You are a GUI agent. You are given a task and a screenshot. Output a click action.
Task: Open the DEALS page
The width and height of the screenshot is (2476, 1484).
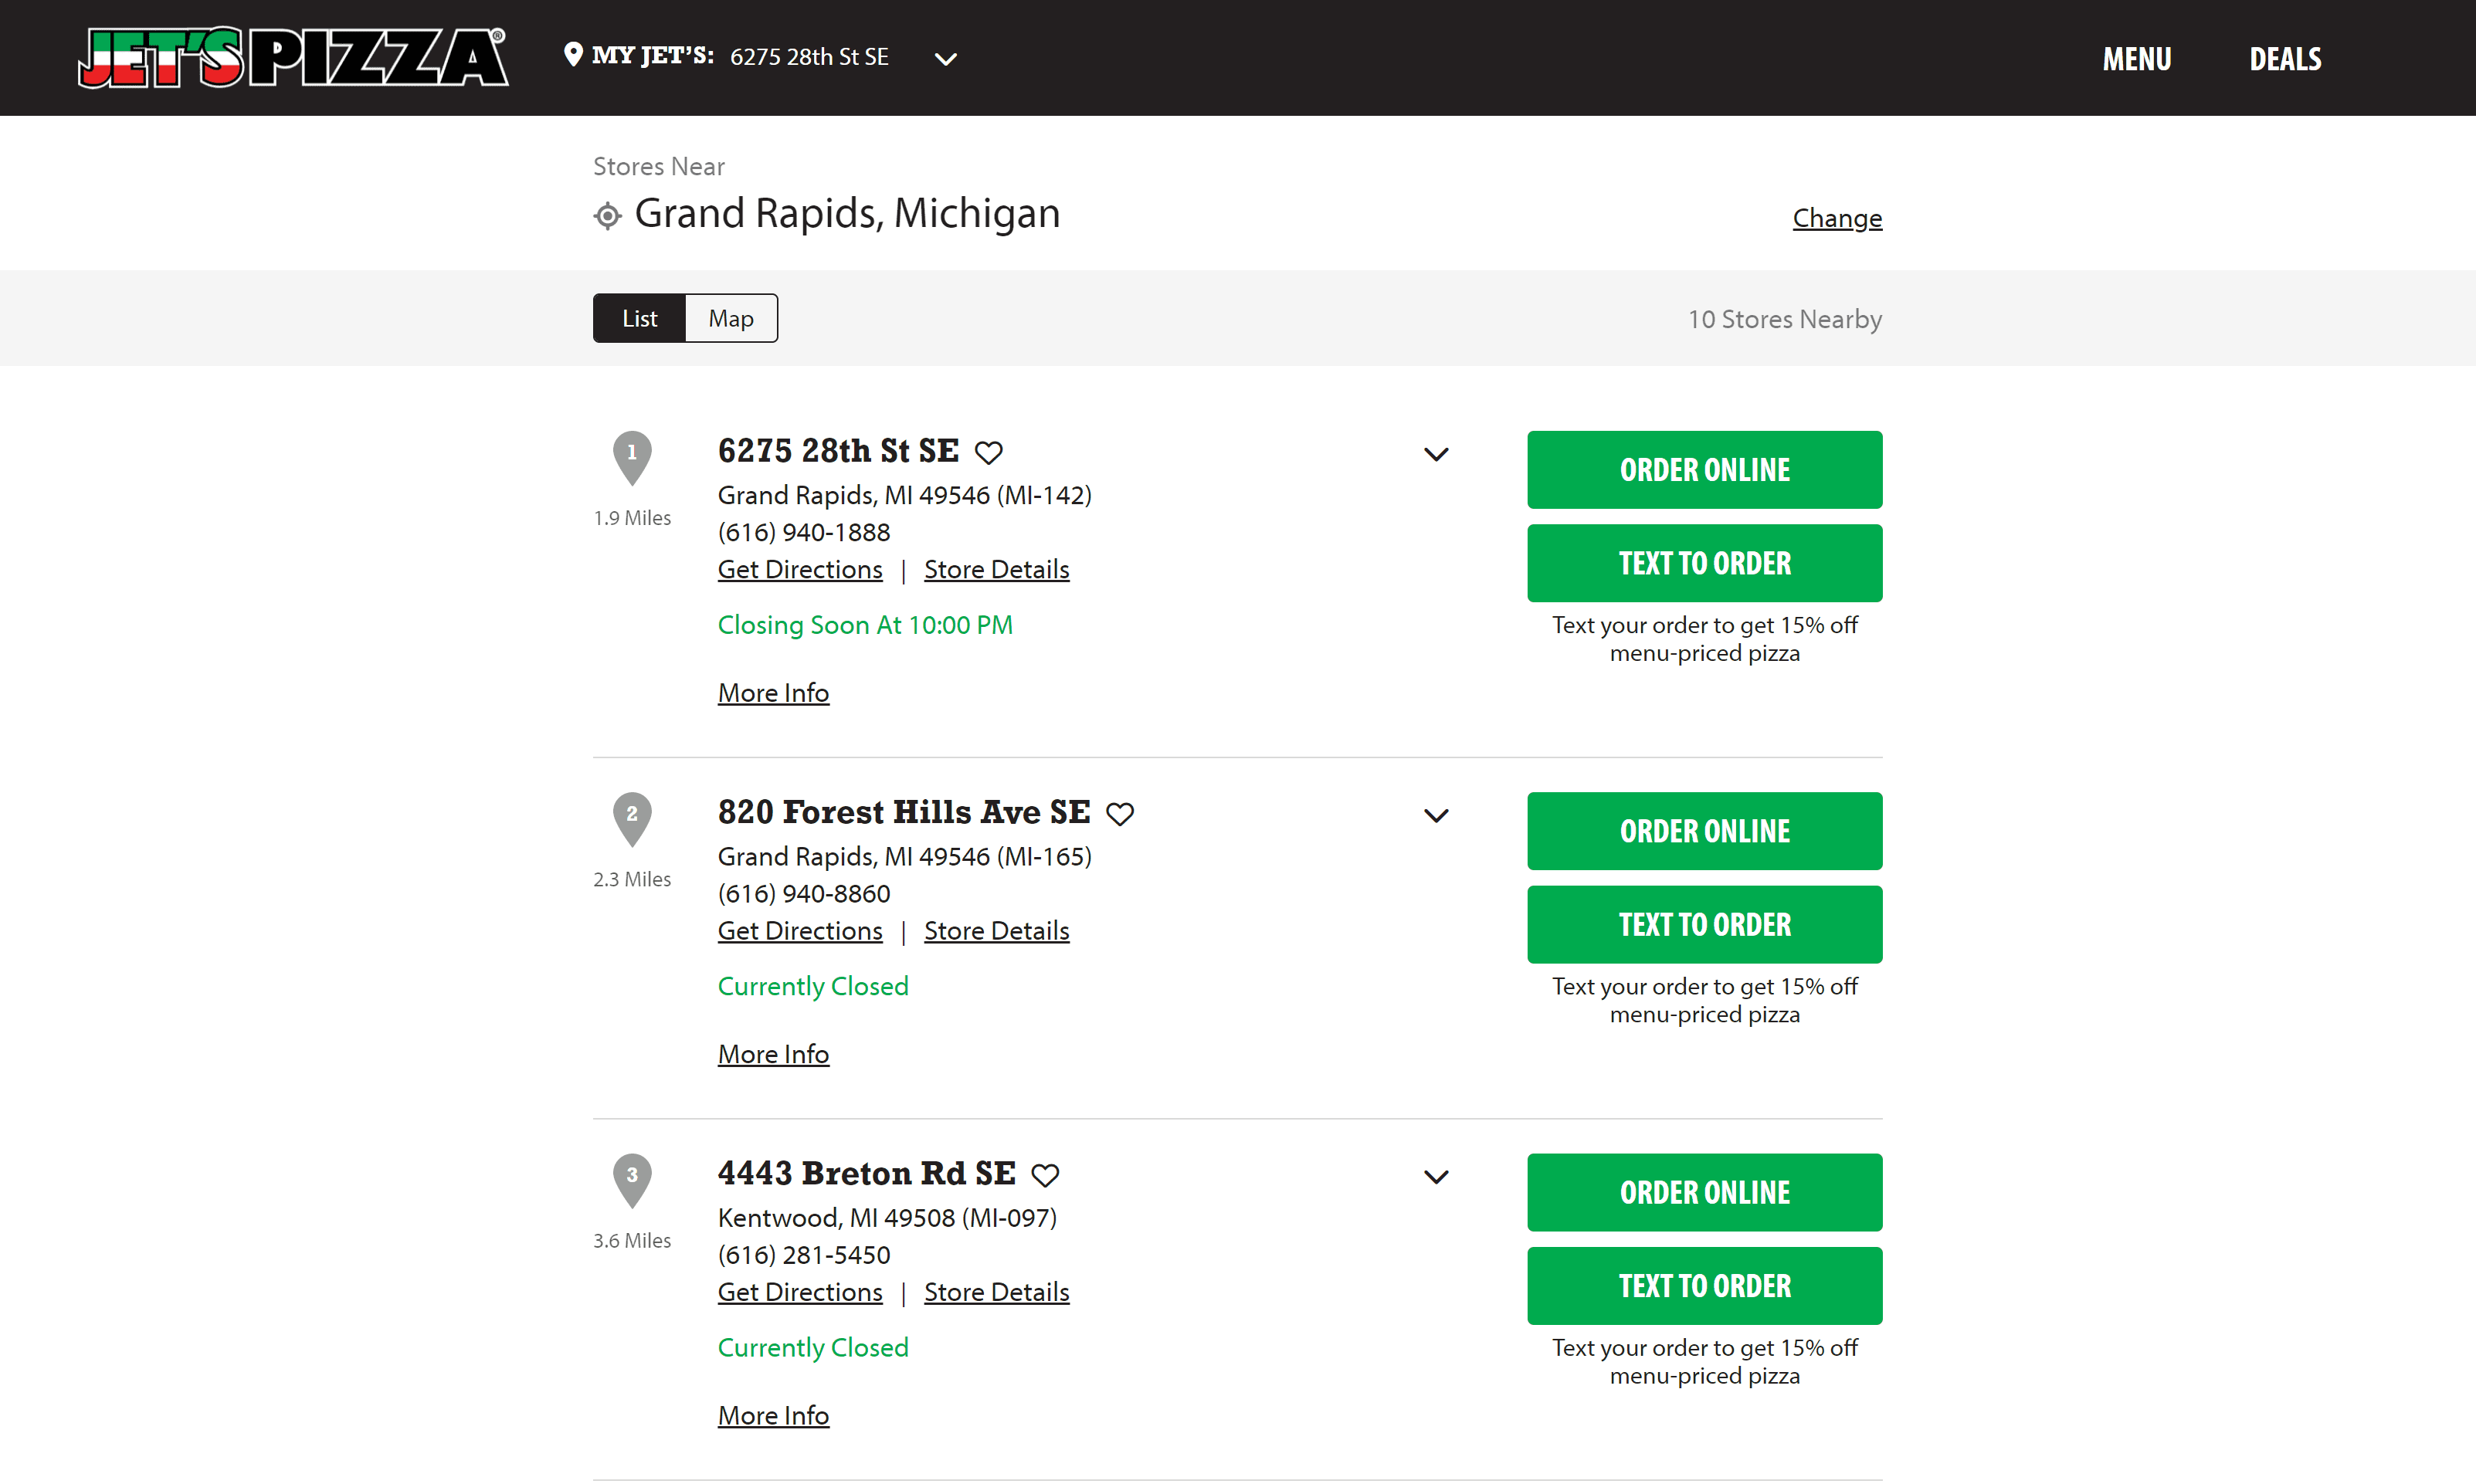(2285, 58)
